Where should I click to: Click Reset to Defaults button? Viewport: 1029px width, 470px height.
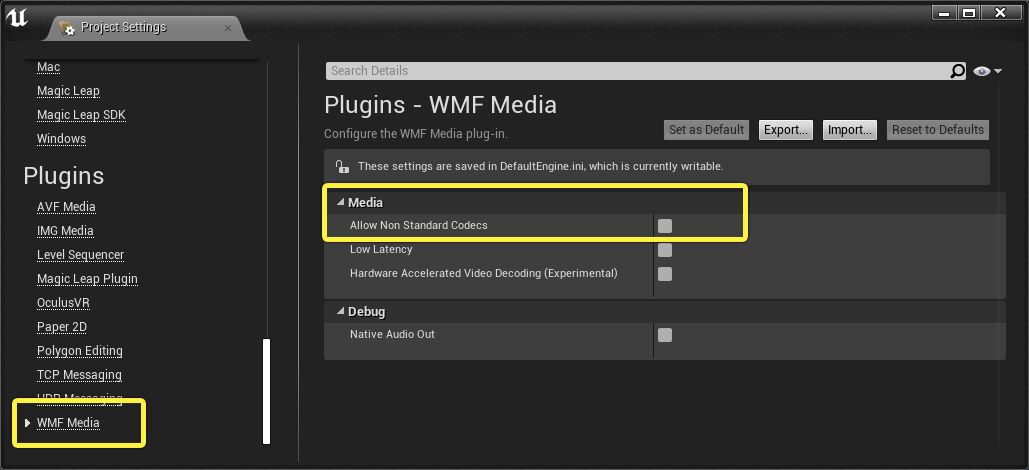(x=938, y=129)
